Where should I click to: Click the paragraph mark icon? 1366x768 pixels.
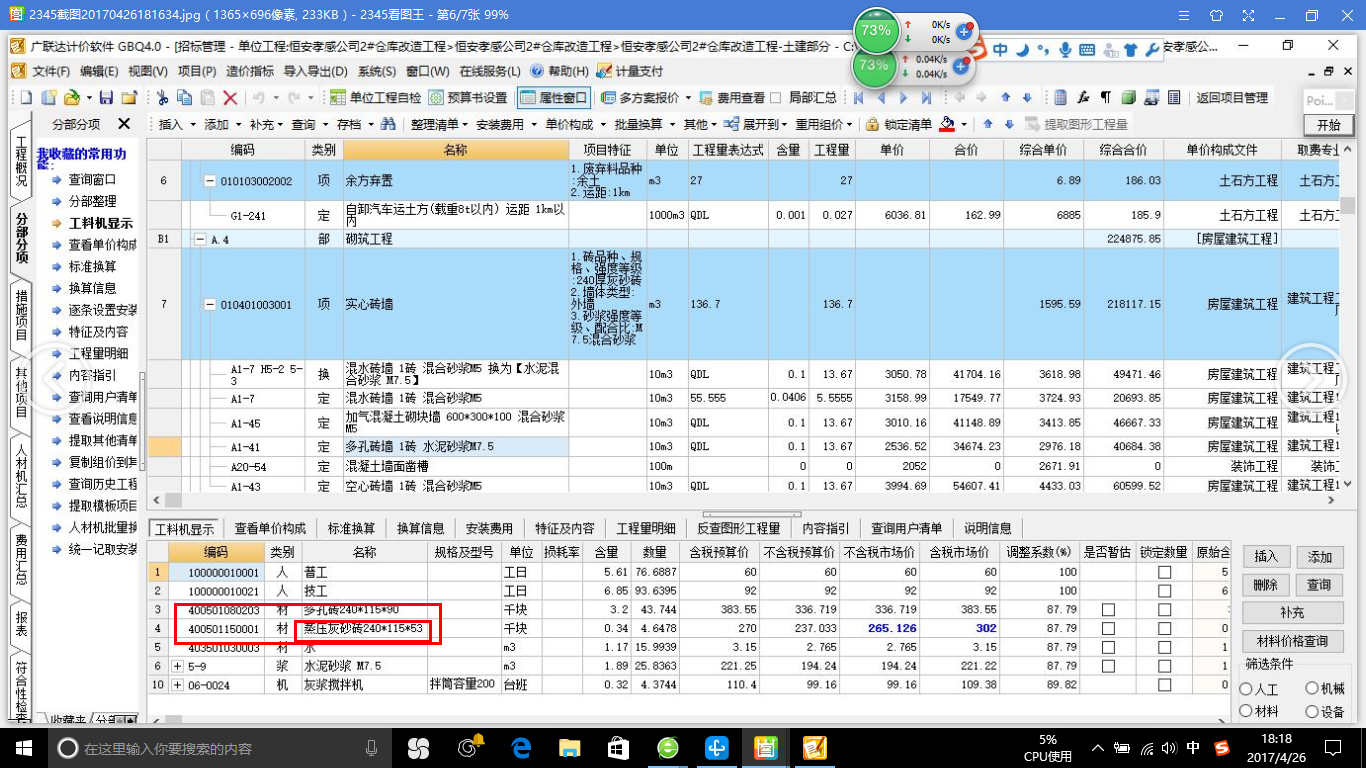pos(1105,97)
